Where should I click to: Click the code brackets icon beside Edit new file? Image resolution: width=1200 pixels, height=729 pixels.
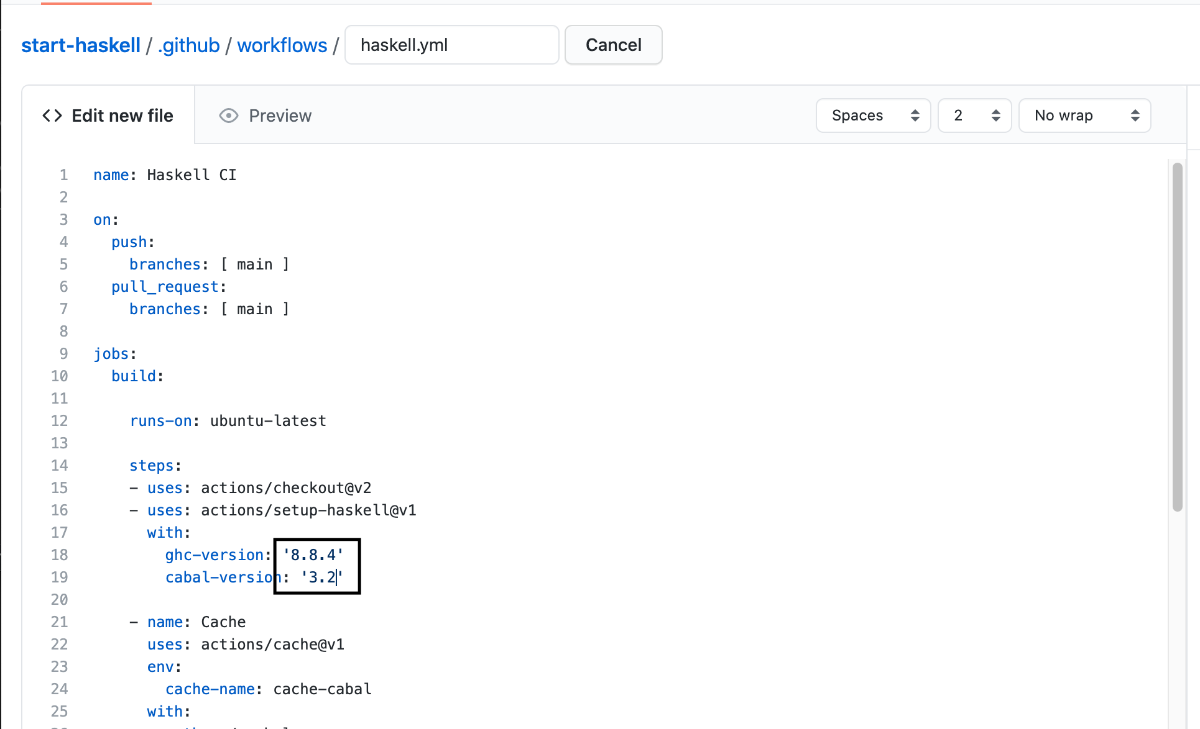tap(52, 116)
